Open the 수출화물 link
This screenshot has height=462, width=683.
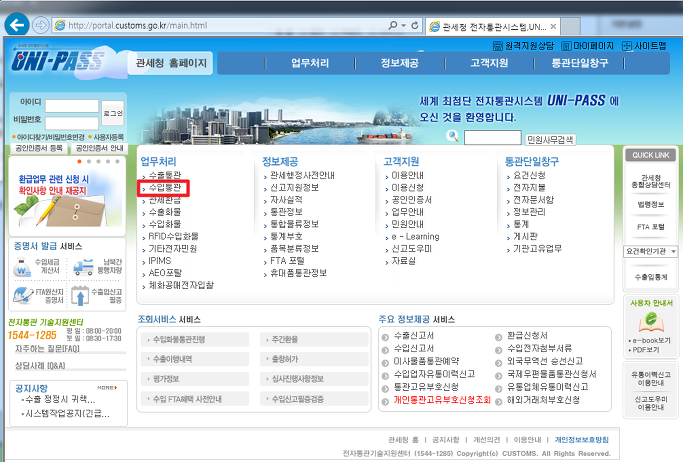tap(165, 212)
